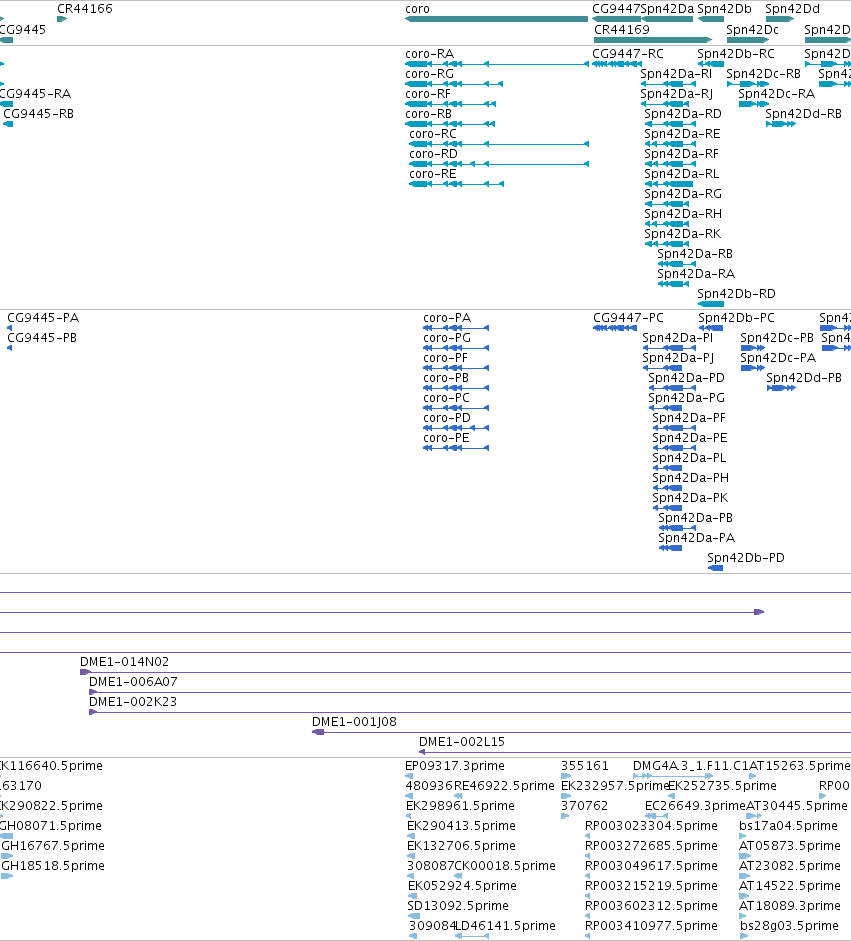Click the bs17a04.5prime EST label
This screenshot has width=851, height=941.
point(788,825)
